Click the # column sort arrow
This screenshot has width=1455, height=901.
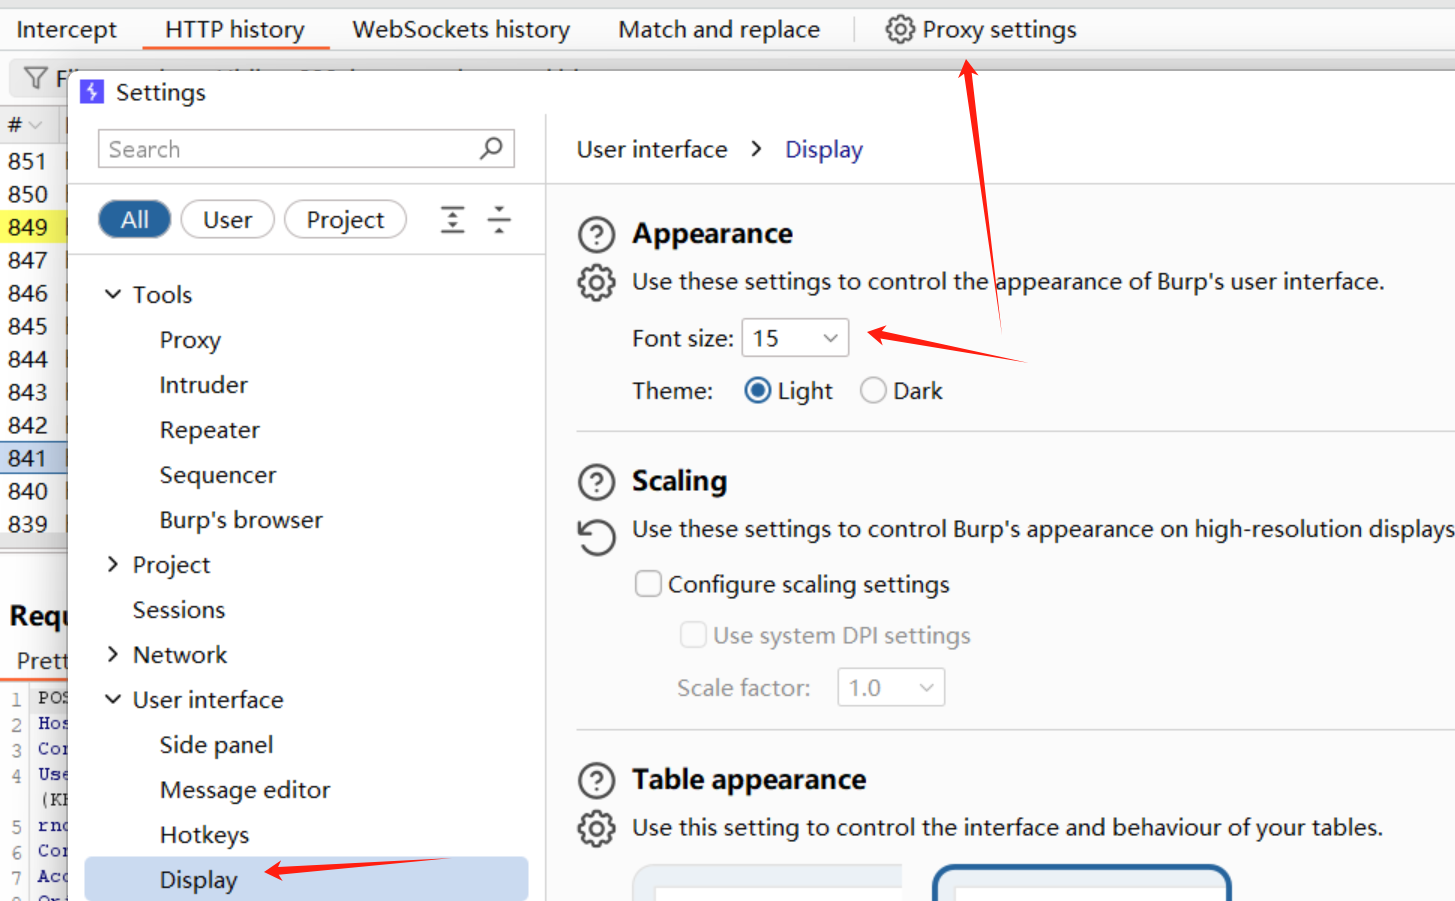point(36,125)
